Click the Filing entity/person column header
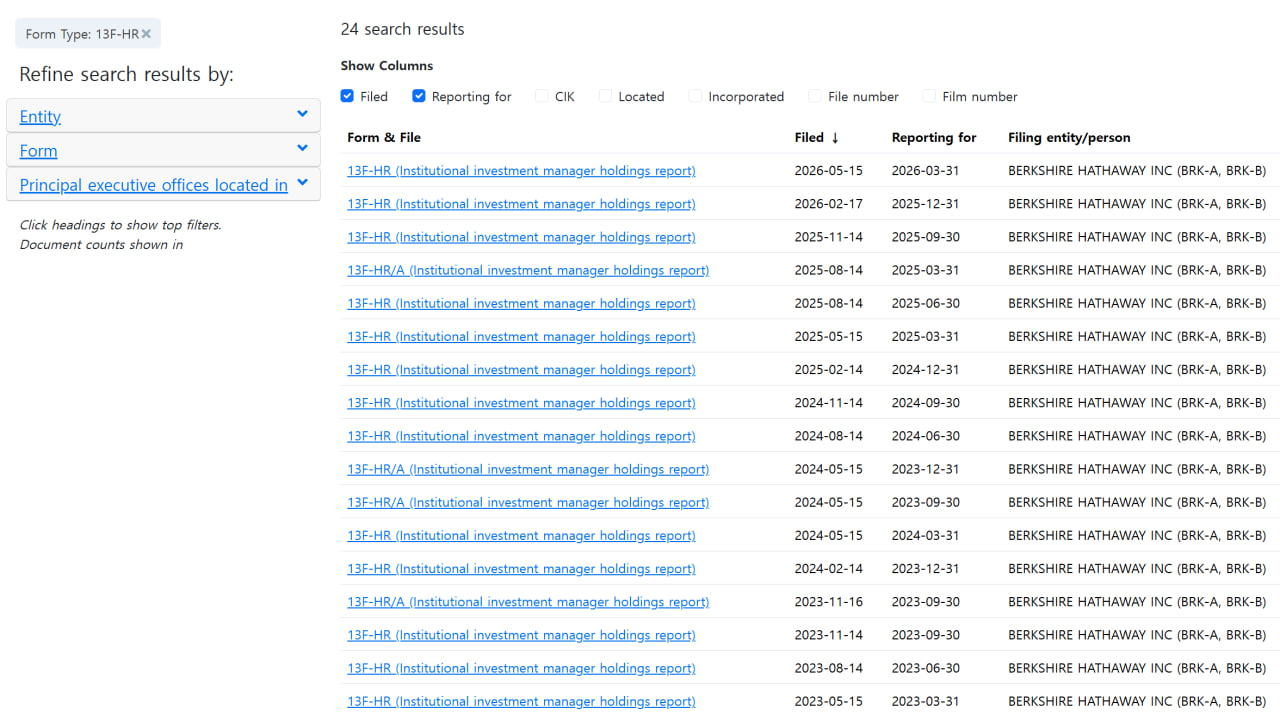The image size is (1280, 715). [x=1069, y=138]
